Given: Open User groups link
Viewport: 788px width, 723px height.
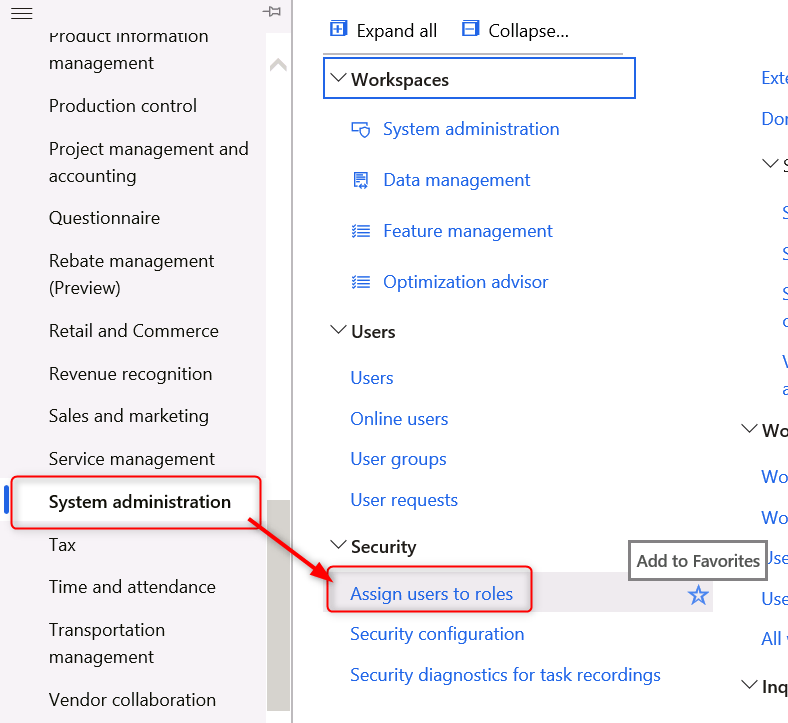Looking at the screenshot, I should coord(398,459).
